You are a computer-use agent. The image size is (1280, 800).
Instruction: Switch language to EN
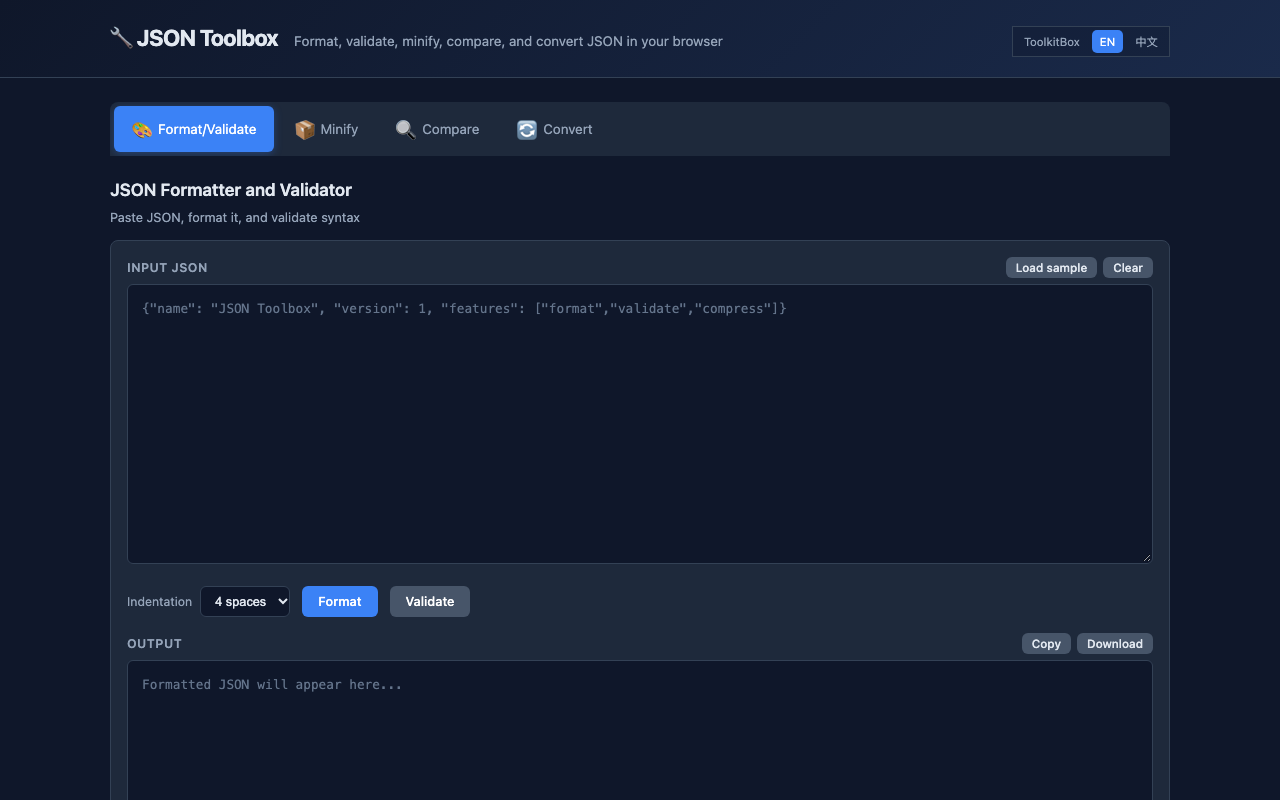click(x=1107, y=41)
